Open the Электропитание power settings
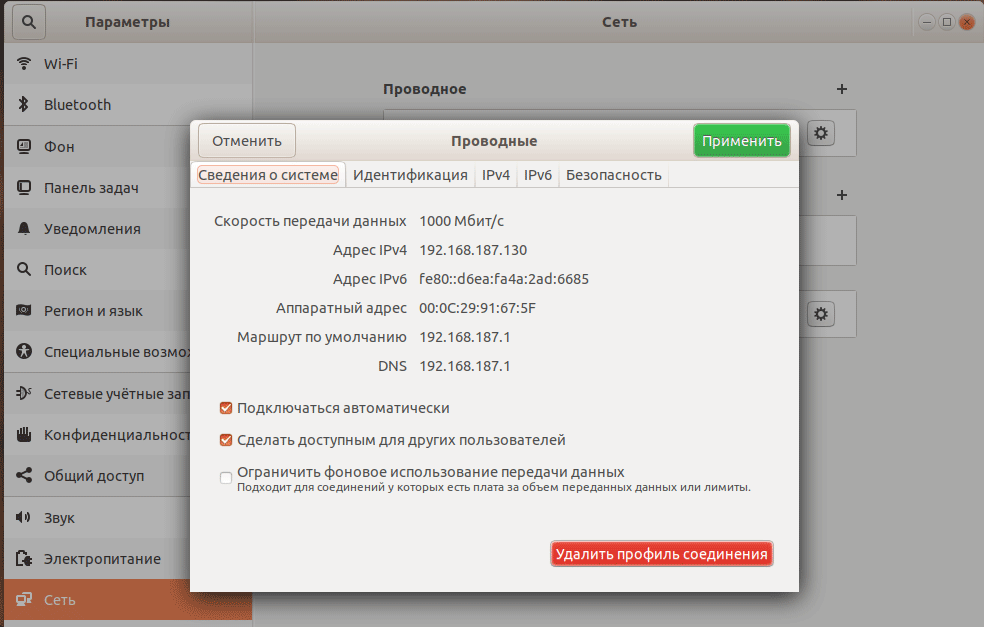Image resolution: width=984 pixels, height=627 pixels. click(97, 559)
